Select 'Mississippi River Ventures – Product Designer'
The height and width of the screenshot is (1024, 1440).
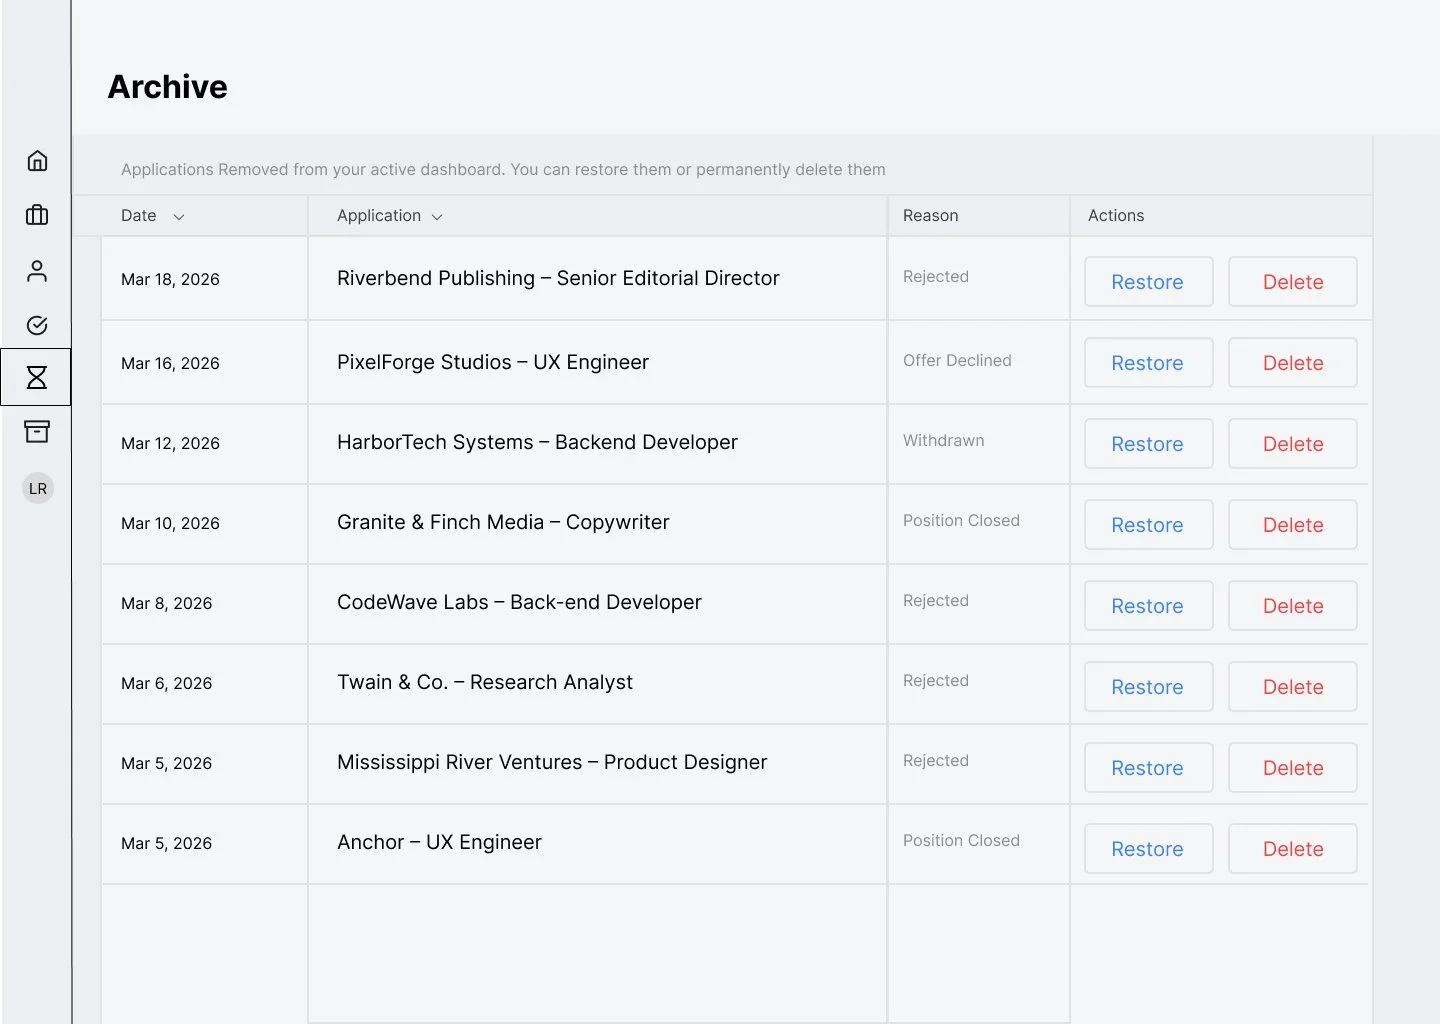[x=552, y=763]
